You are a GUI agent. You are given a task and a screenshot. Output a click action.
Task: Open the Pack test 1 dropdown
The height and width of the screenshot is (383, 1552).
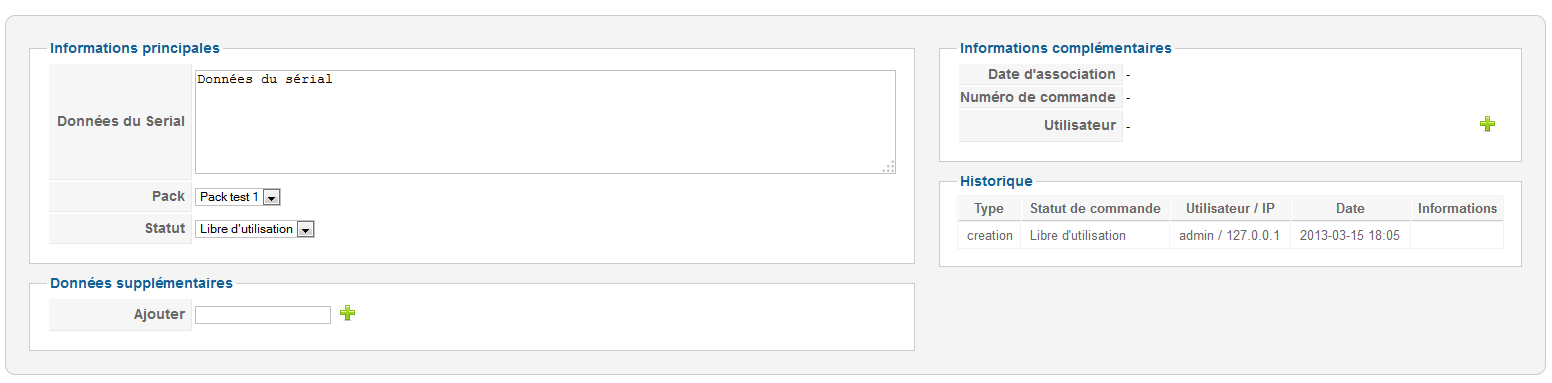(x=238, y=197)
